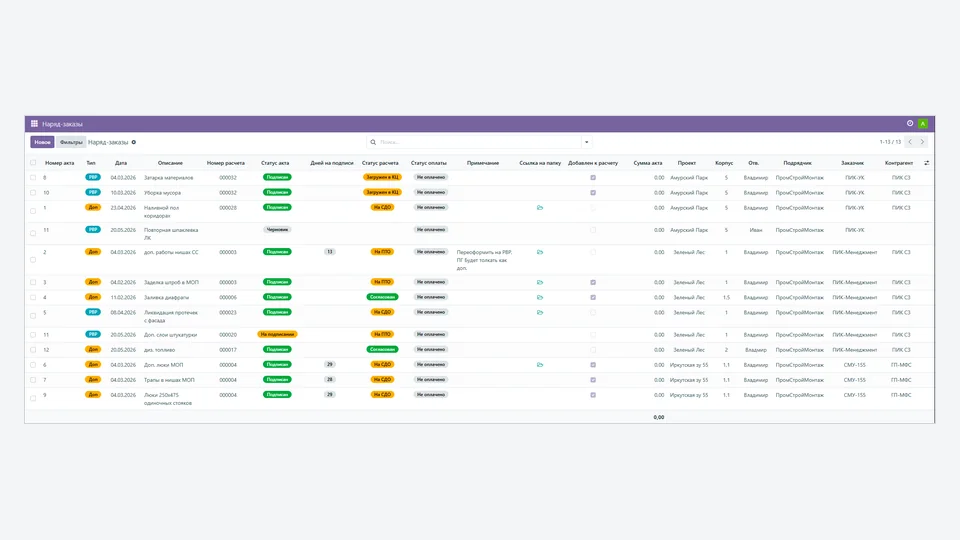The image size is (960, 540).
Task: Expand the search options dropdown arrow
Action: coord(587,142)
